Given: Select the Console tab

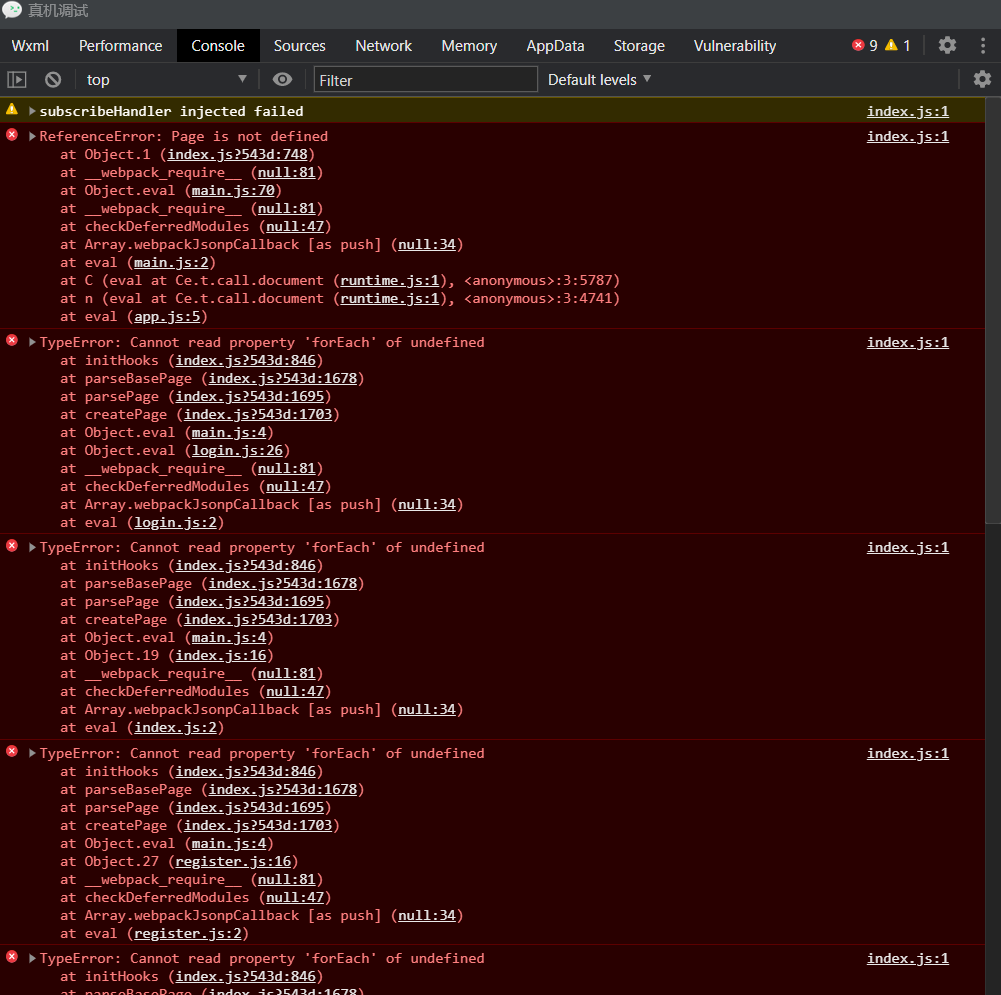Looking at the screenshot, I should pos(218,46).
